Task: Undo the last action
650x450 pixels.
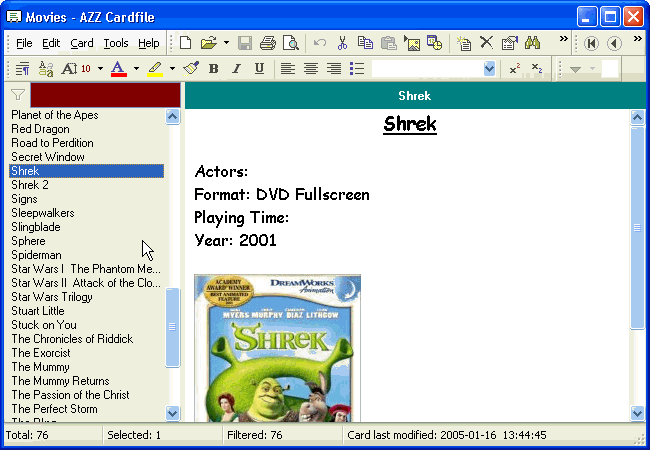Action: (x=320, y=43)
